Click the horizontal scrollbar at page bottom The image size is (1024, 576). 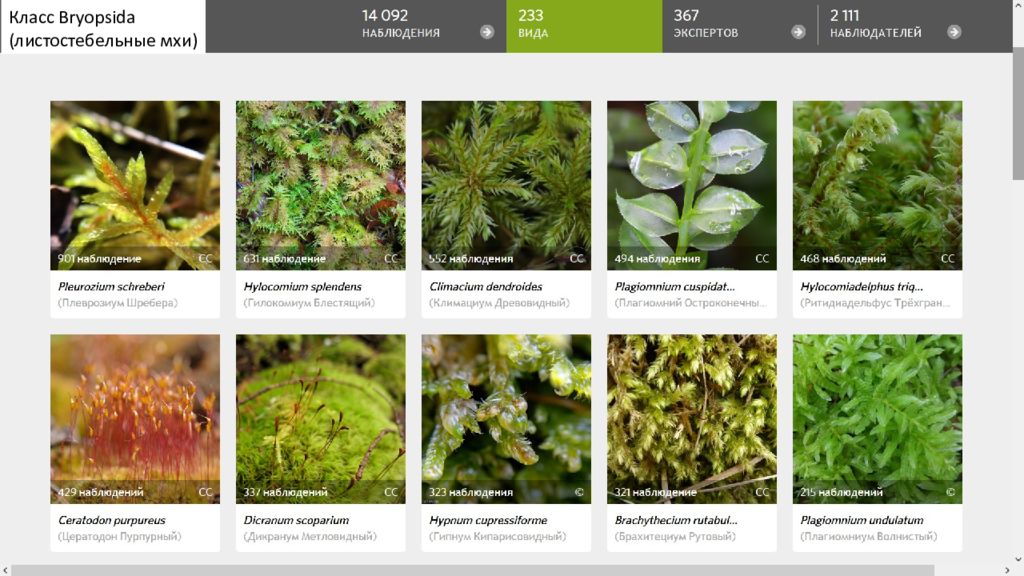pos(473,570)
